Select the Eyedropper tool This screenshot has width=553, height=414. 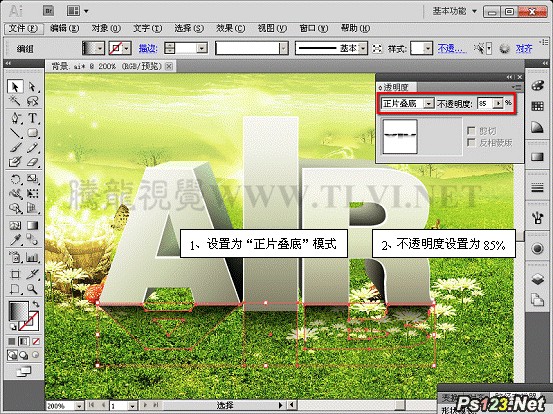coord(15,240)
